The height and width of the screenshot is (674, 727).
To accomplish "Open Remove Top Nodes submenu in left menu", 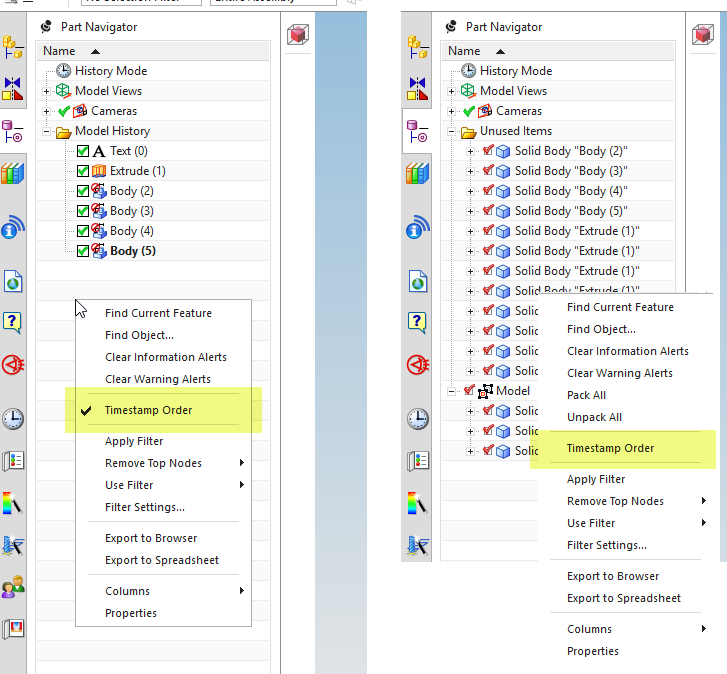I will click(164, 463).
